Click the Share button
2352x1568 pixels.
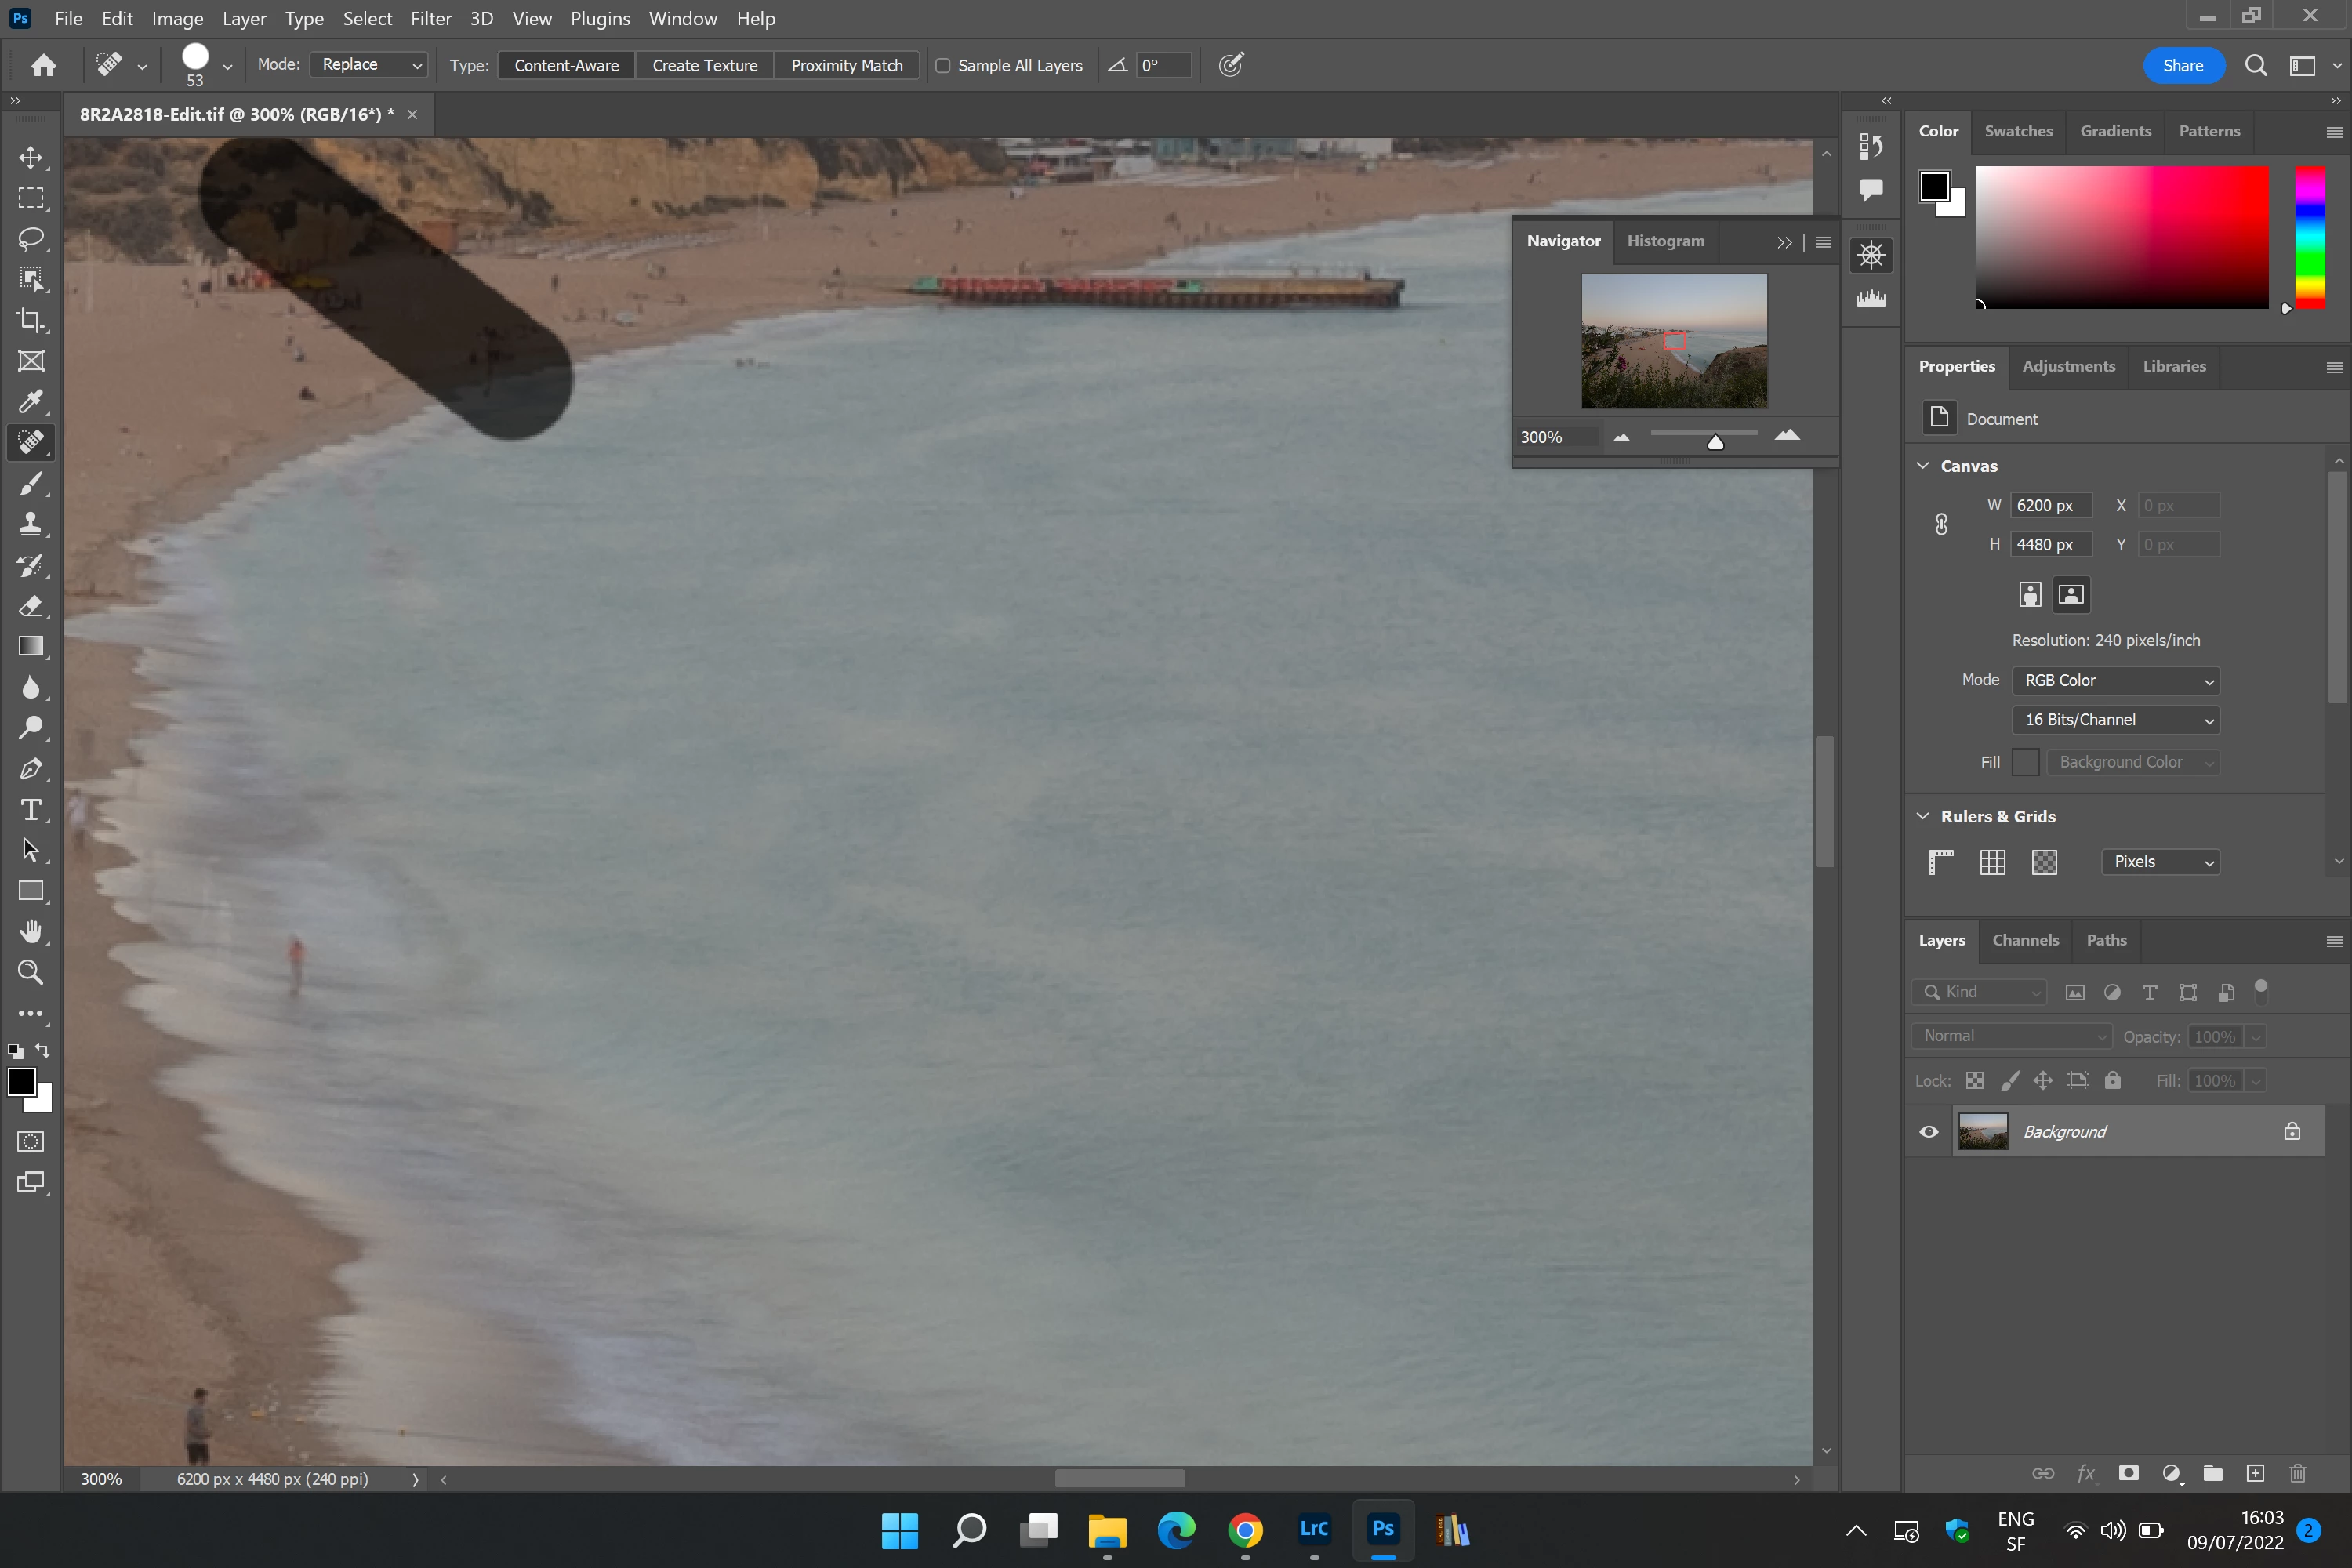coord(2183,65)
